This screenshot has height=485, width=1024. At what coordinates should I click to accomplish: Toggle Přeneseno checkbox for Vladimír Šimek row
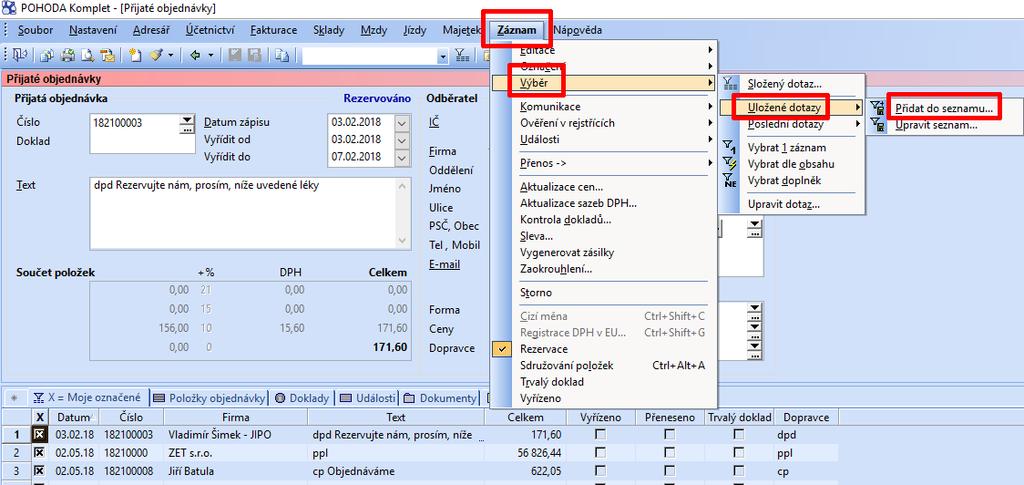pos(669,434)
